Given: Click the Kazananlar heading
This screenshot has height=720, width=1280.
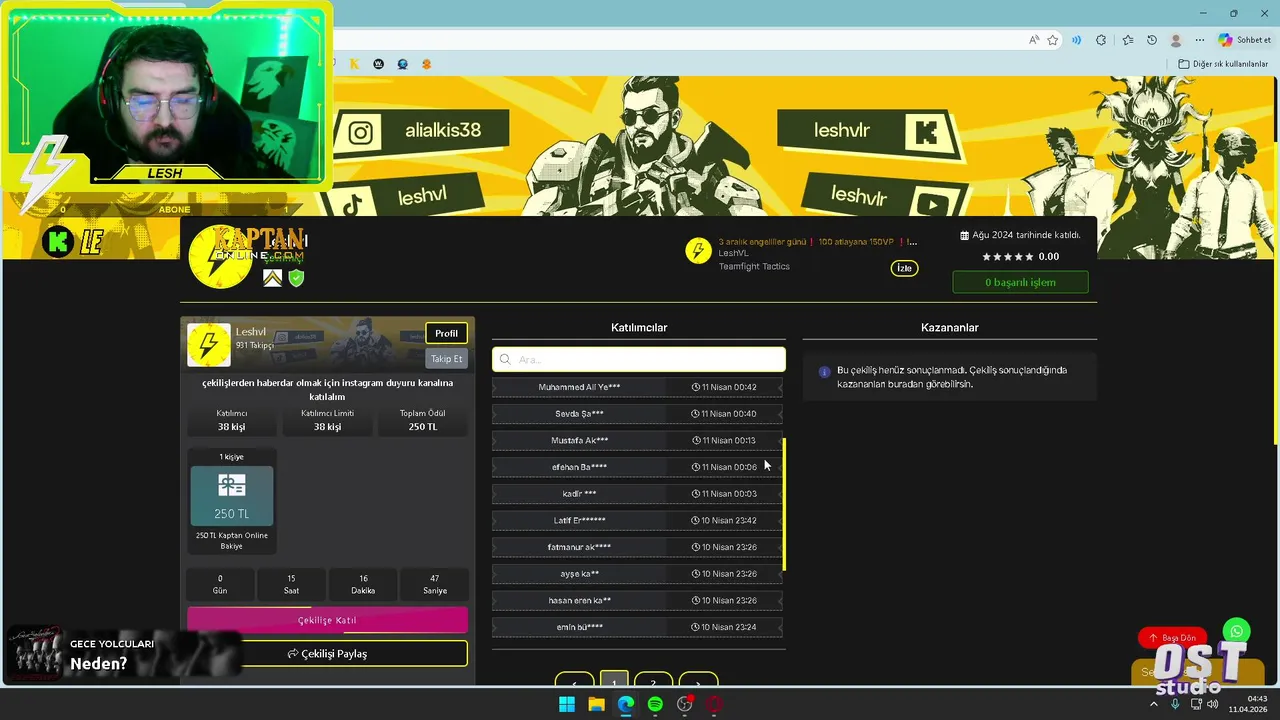Looking at the screenshot, I should [949, 327].
